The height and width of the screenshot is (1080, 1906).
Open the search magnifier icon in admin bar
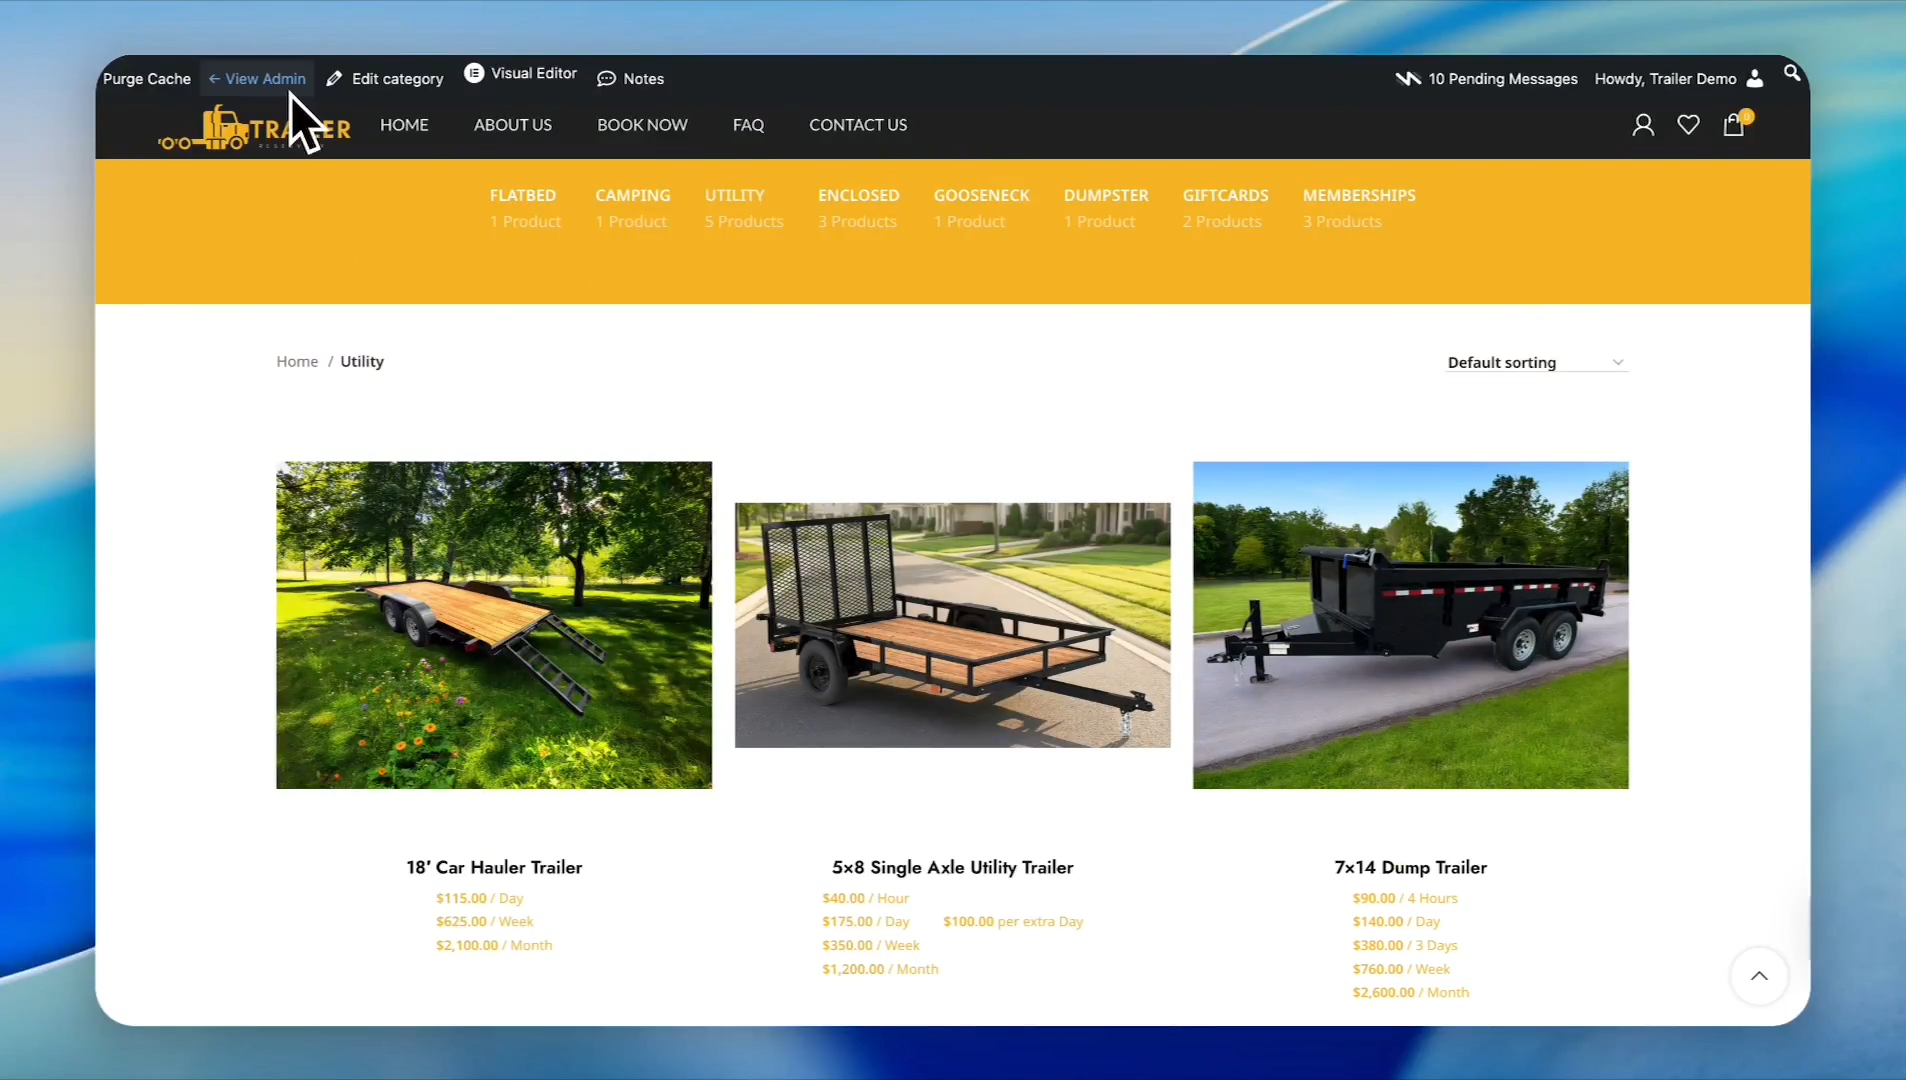1792,73
